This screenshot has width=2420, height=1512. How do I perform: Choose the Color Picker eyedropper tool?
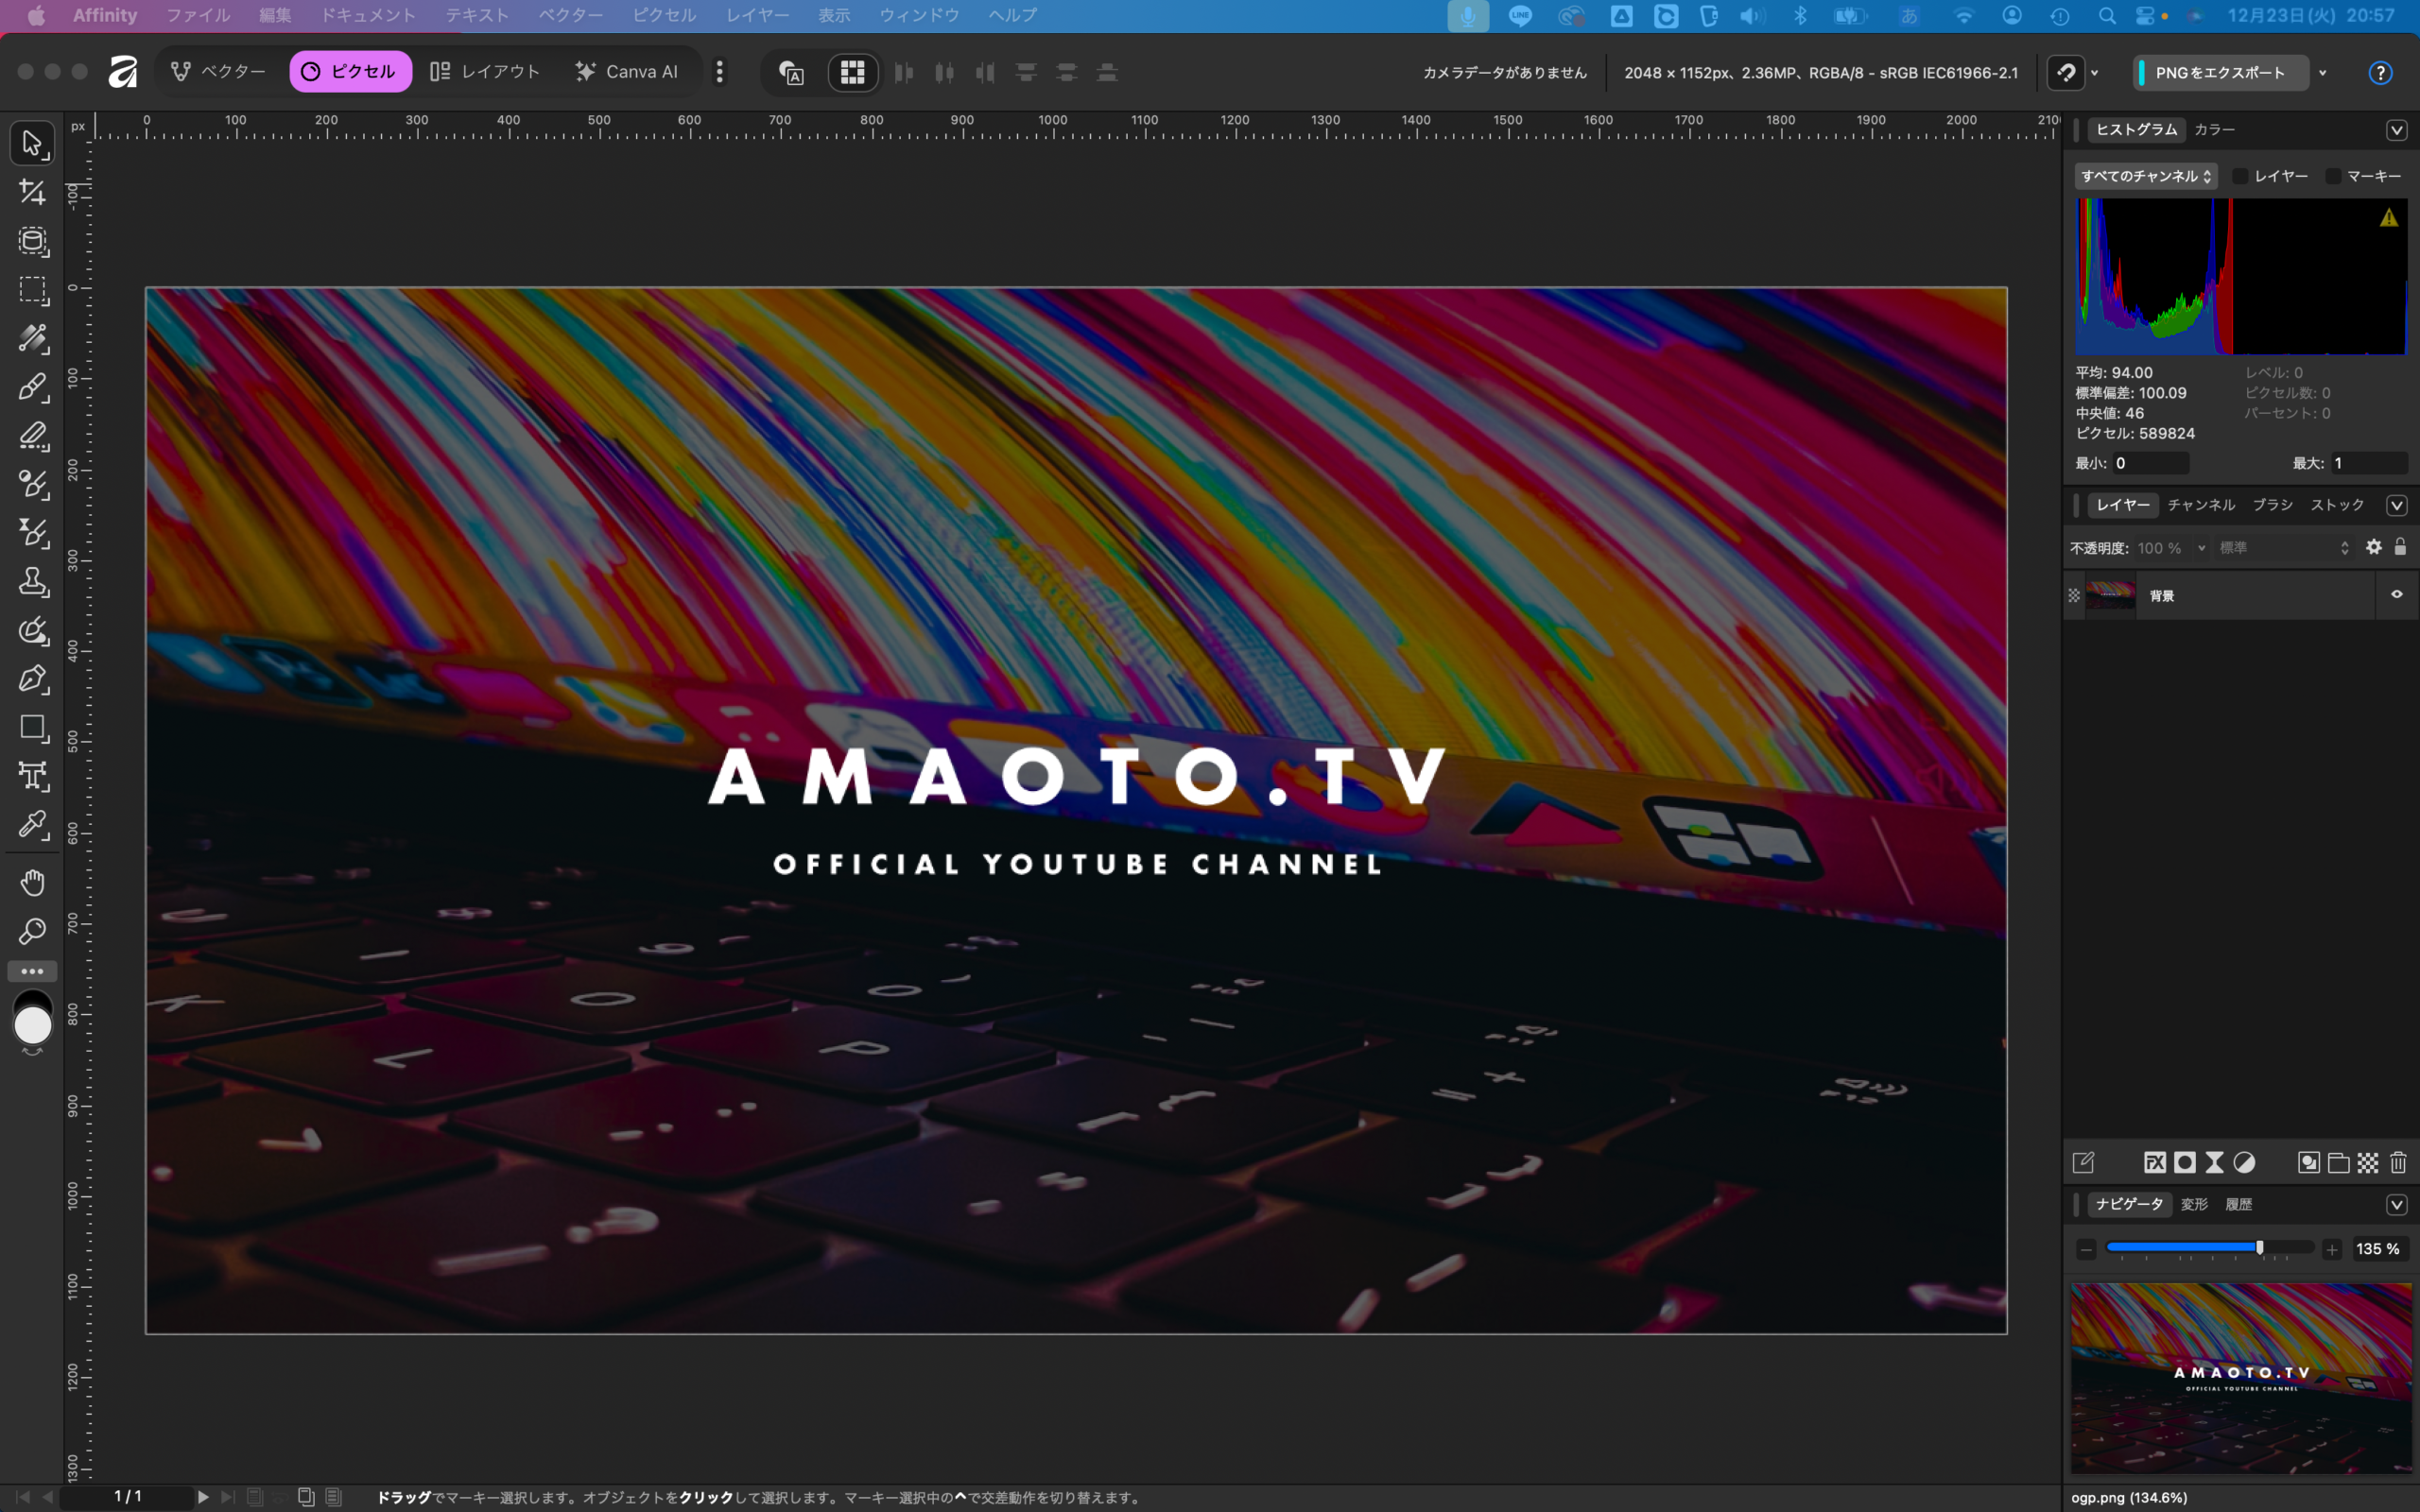[x=32, y=825]
